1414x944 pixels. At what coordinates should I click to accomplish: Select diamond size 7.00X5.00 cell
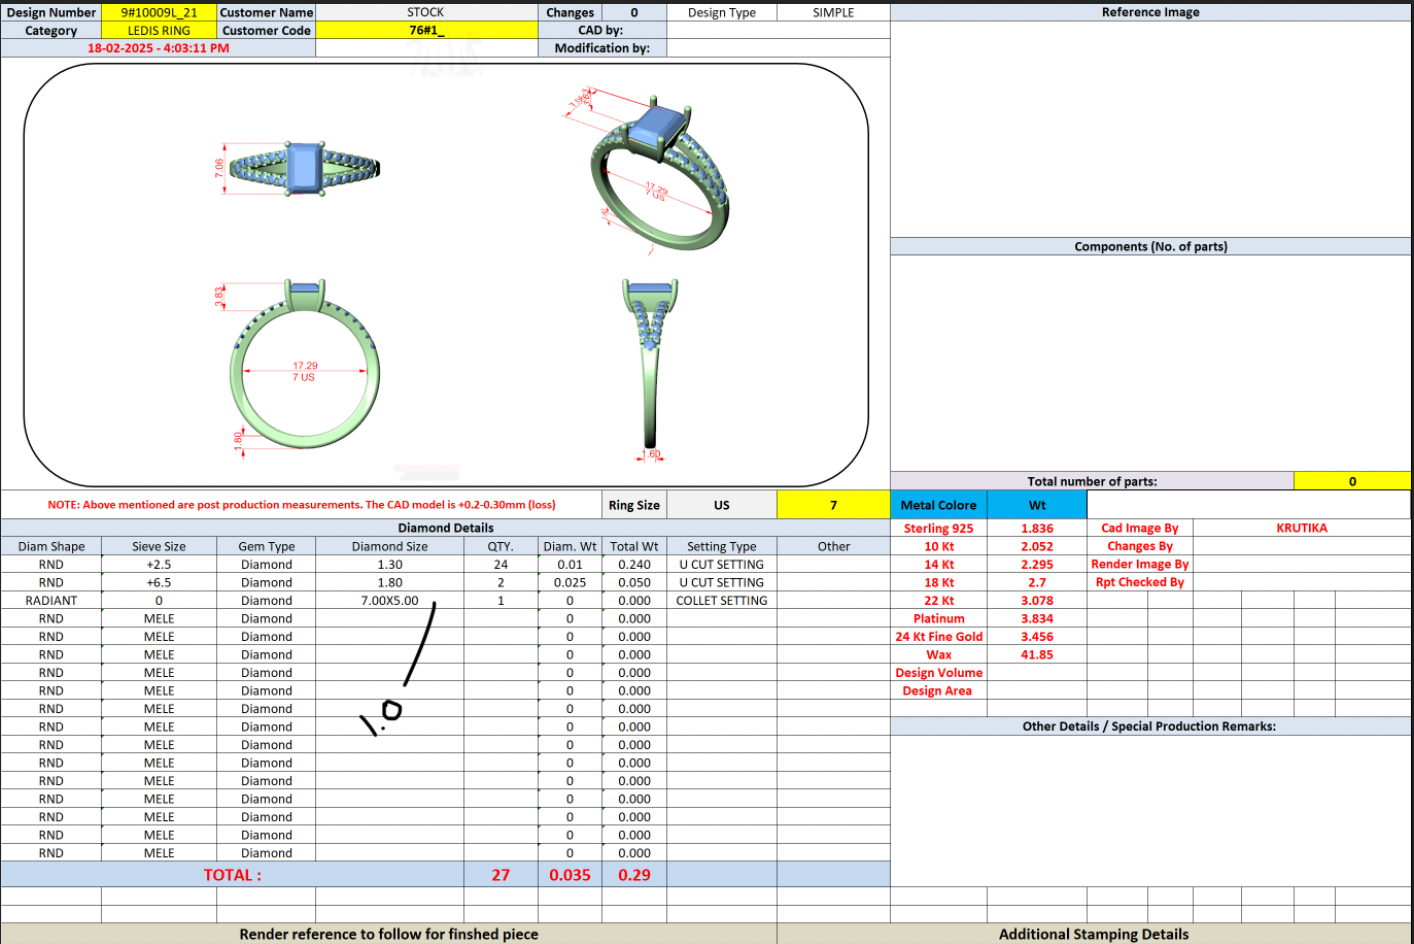coord(390,601)
